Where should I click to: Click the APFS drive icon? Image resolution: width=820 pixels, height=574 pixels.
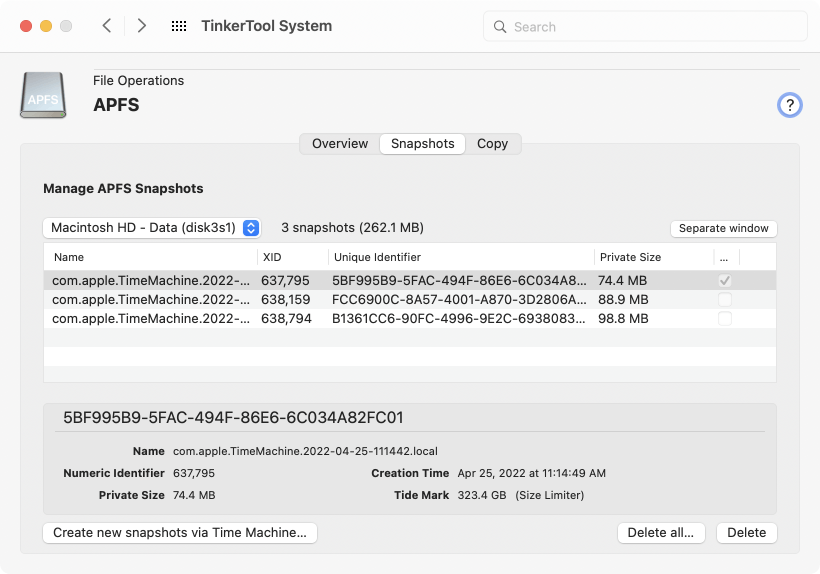(43, 95)
